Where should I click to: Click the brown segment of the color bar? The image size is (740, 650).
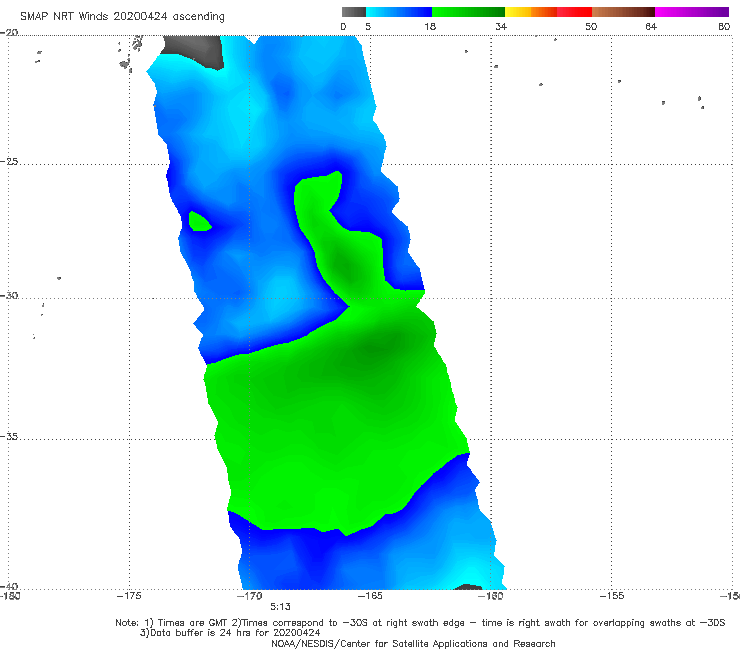[623, 12]
